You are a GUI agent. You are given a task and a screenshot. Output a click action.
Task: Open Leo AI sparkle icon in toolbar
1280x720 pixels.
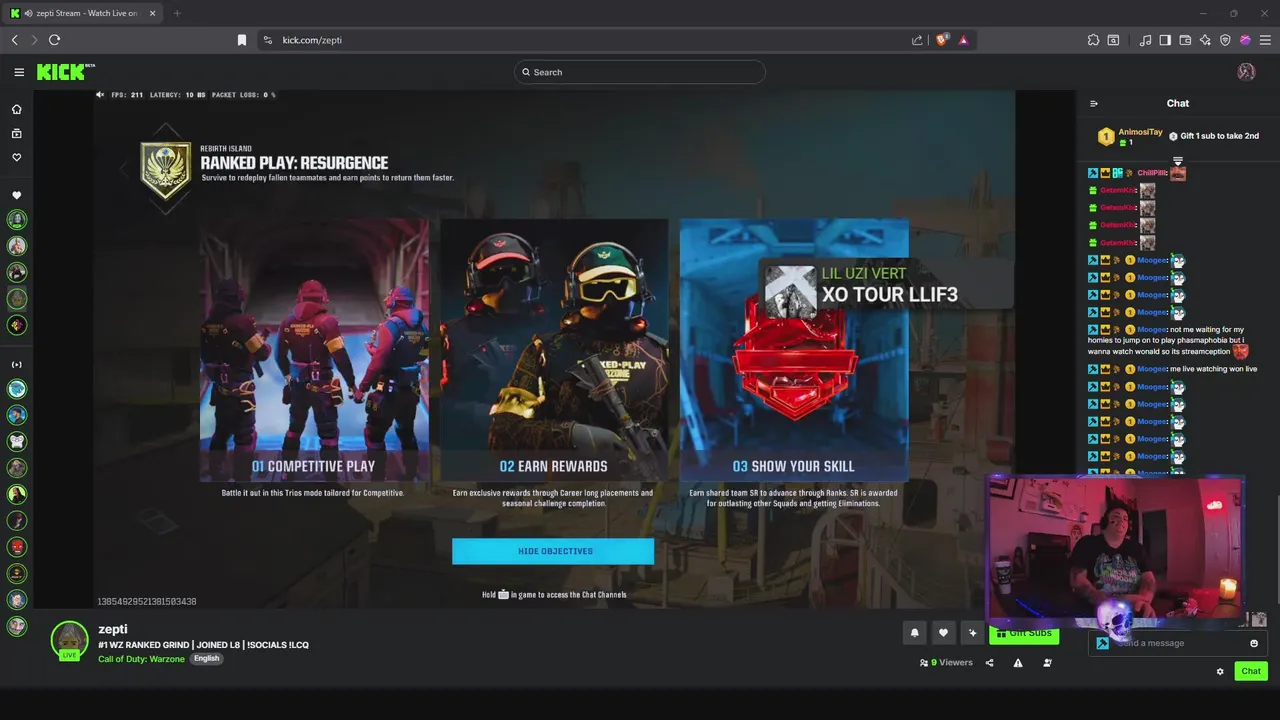(1205, 40)
